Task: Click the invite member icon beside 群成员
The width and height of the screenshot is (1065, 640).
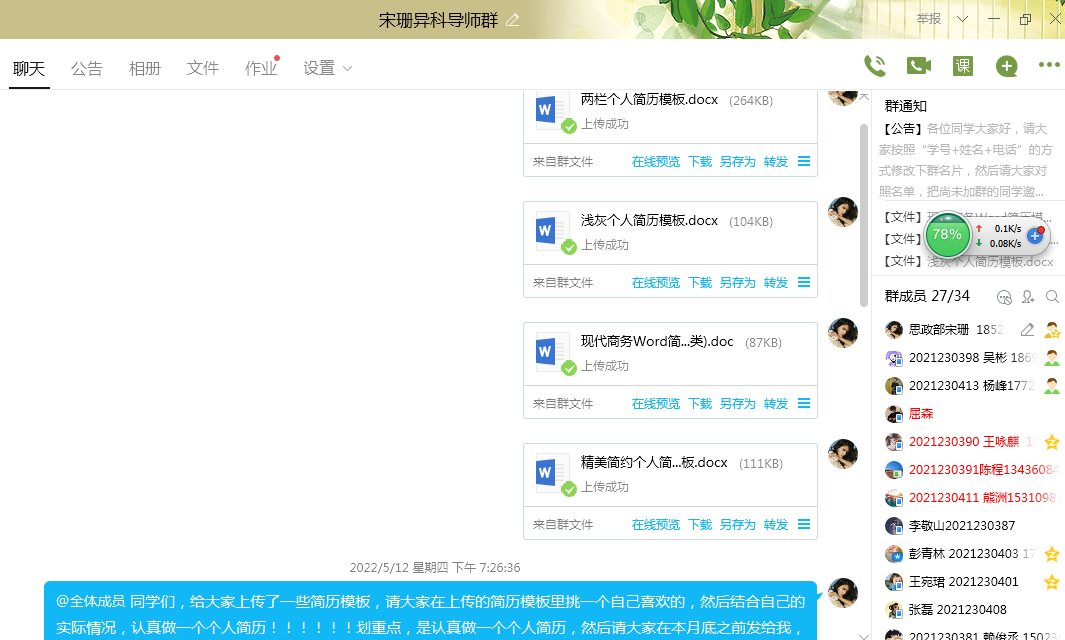Action: [1028, 297]
